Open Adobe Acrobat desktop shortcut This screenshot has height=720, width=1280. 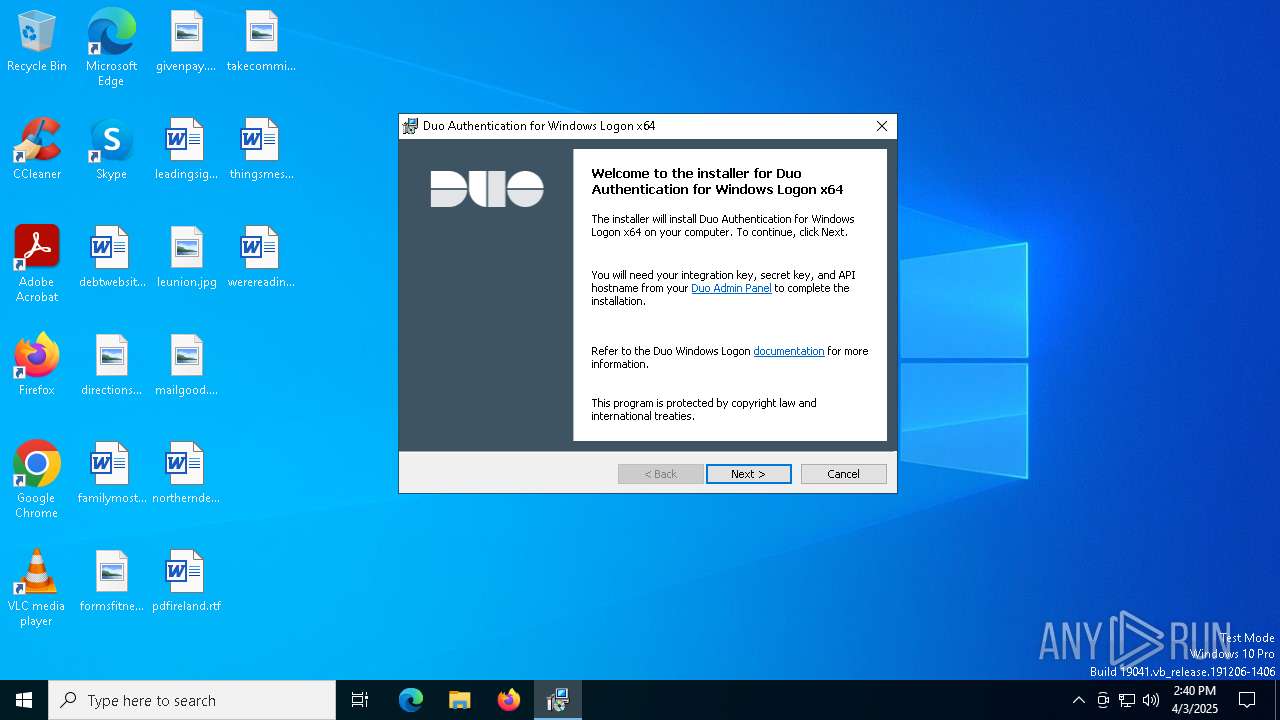pos(37,264)
